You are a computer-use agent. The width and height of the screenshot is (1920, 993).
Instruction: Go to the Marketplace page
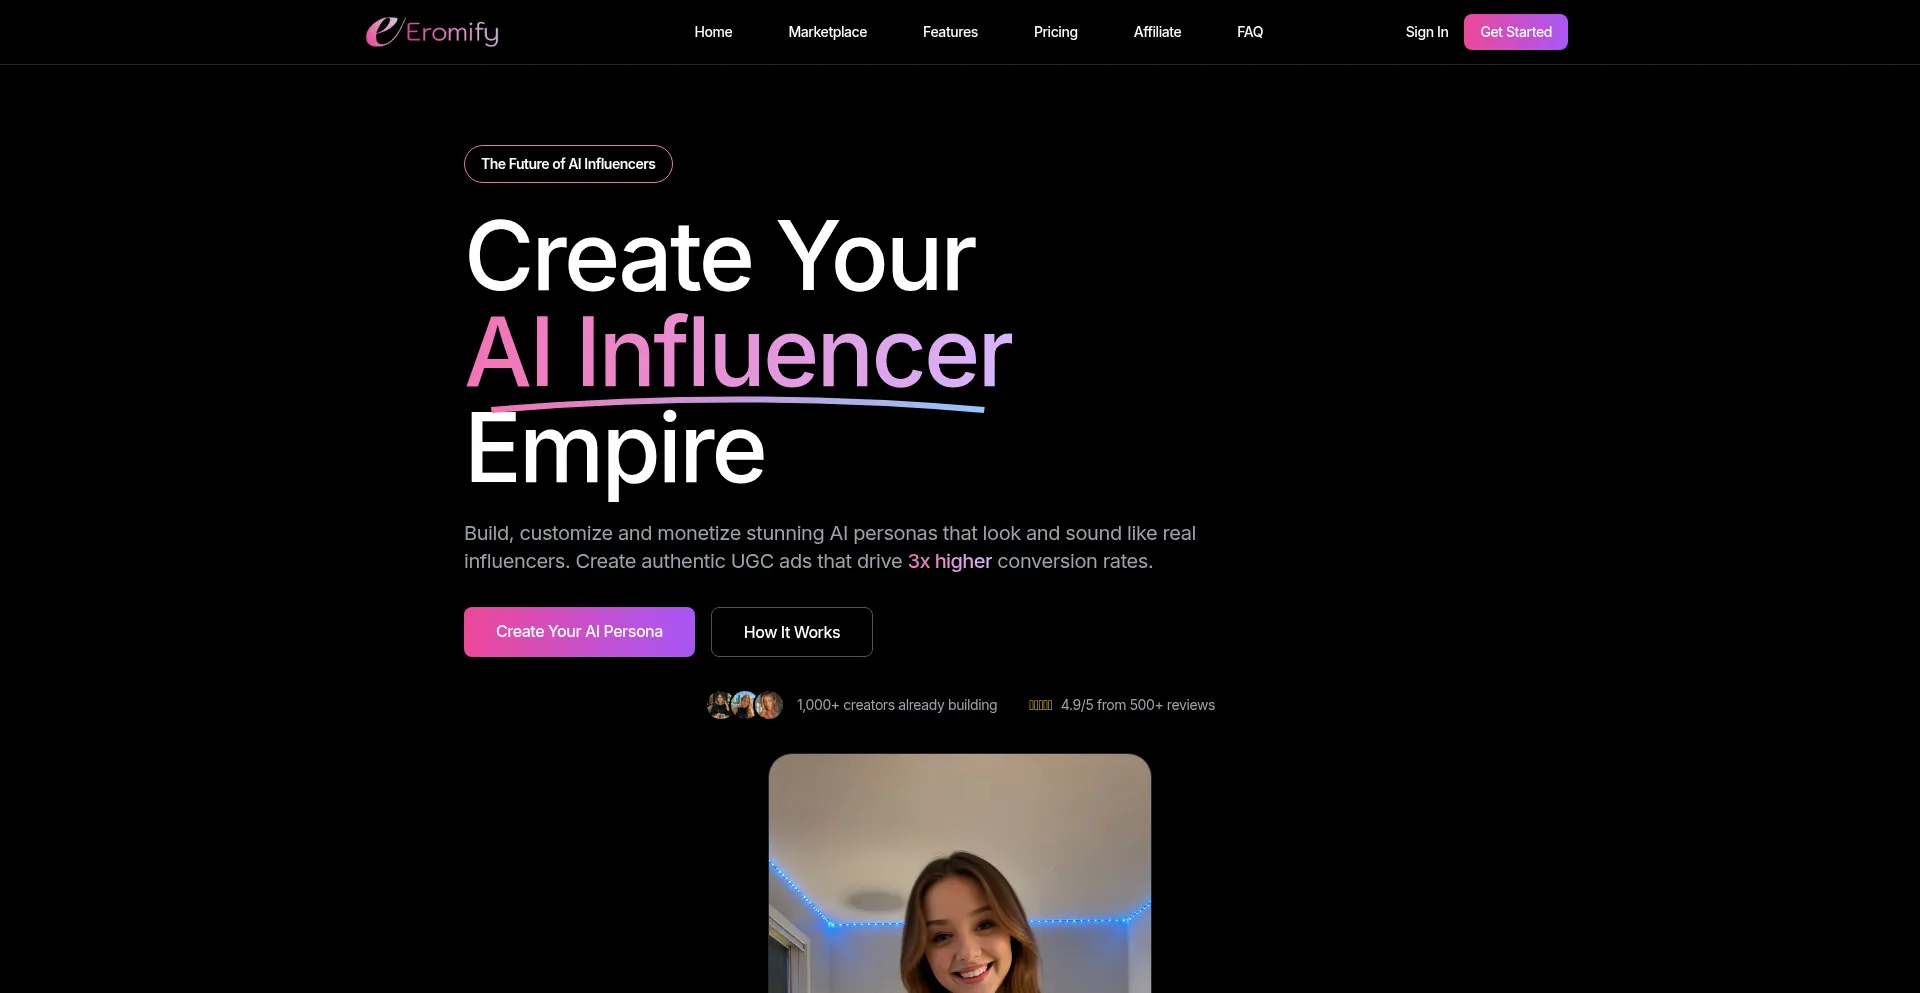(827, 32)
